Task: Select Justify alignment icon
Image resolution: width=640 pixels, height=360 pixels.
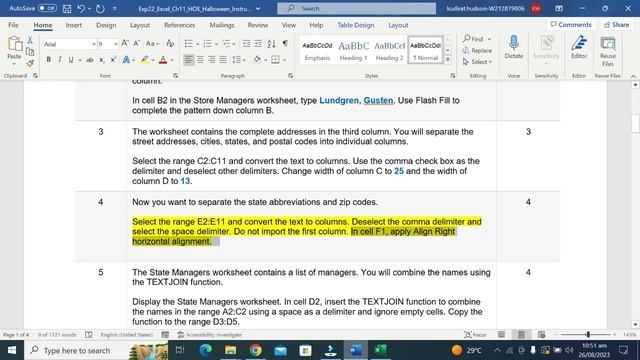Action: point(223,60)
